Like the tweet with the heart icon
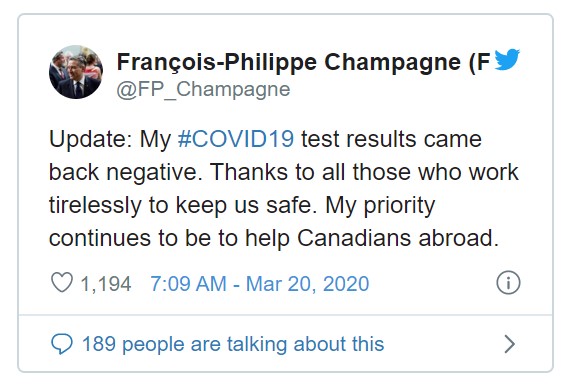This screenshot has height=384, width=571. pyautogui.click(x=62, y=283)
